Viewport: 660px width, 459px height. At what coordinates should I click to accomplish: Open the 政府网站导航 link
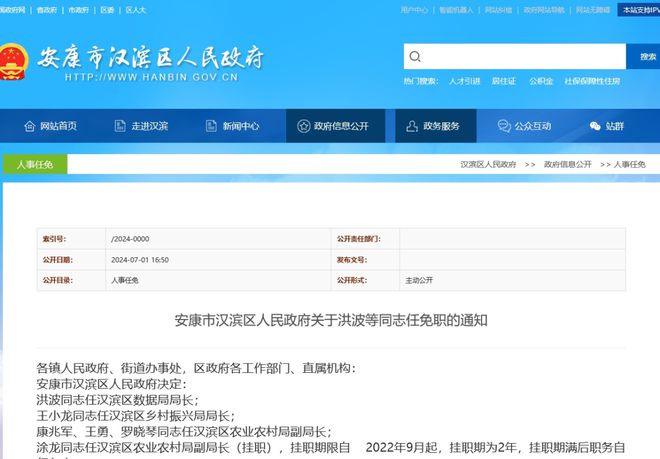pyautogui.click(x=544, y=10)
